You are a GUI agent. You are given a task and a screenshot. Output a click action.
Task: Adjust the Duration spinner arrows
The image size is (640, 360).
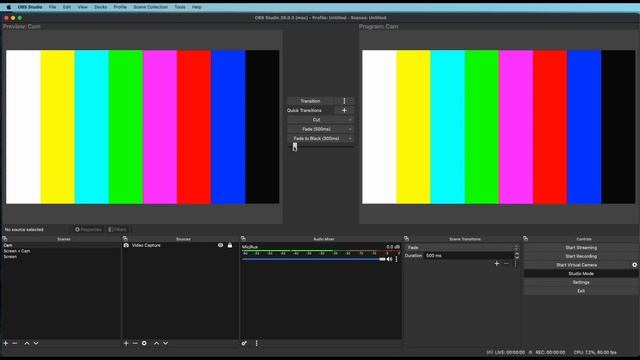(517, 256)
